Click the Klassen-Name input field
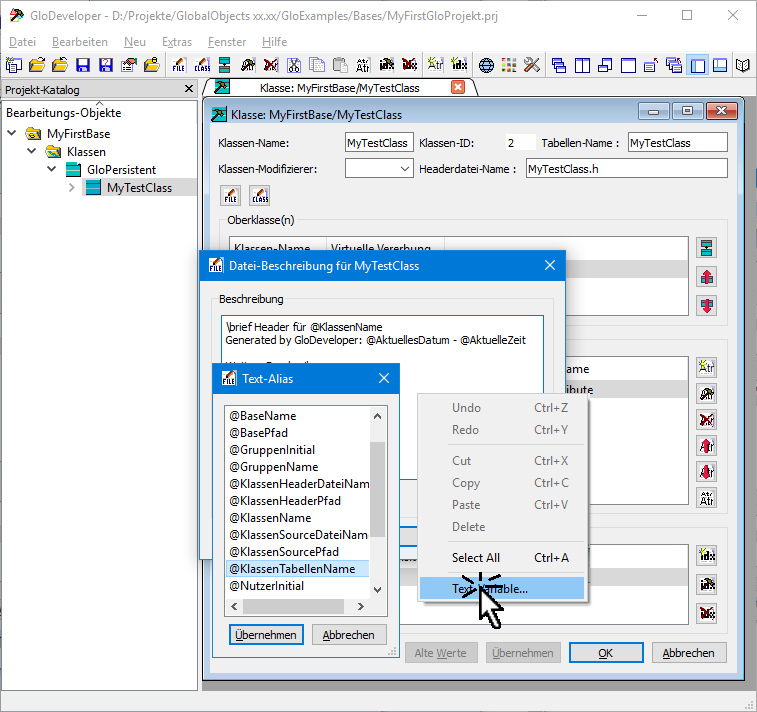Image resolution: width=757 pixels, height=712 pixels. [379, 143]
